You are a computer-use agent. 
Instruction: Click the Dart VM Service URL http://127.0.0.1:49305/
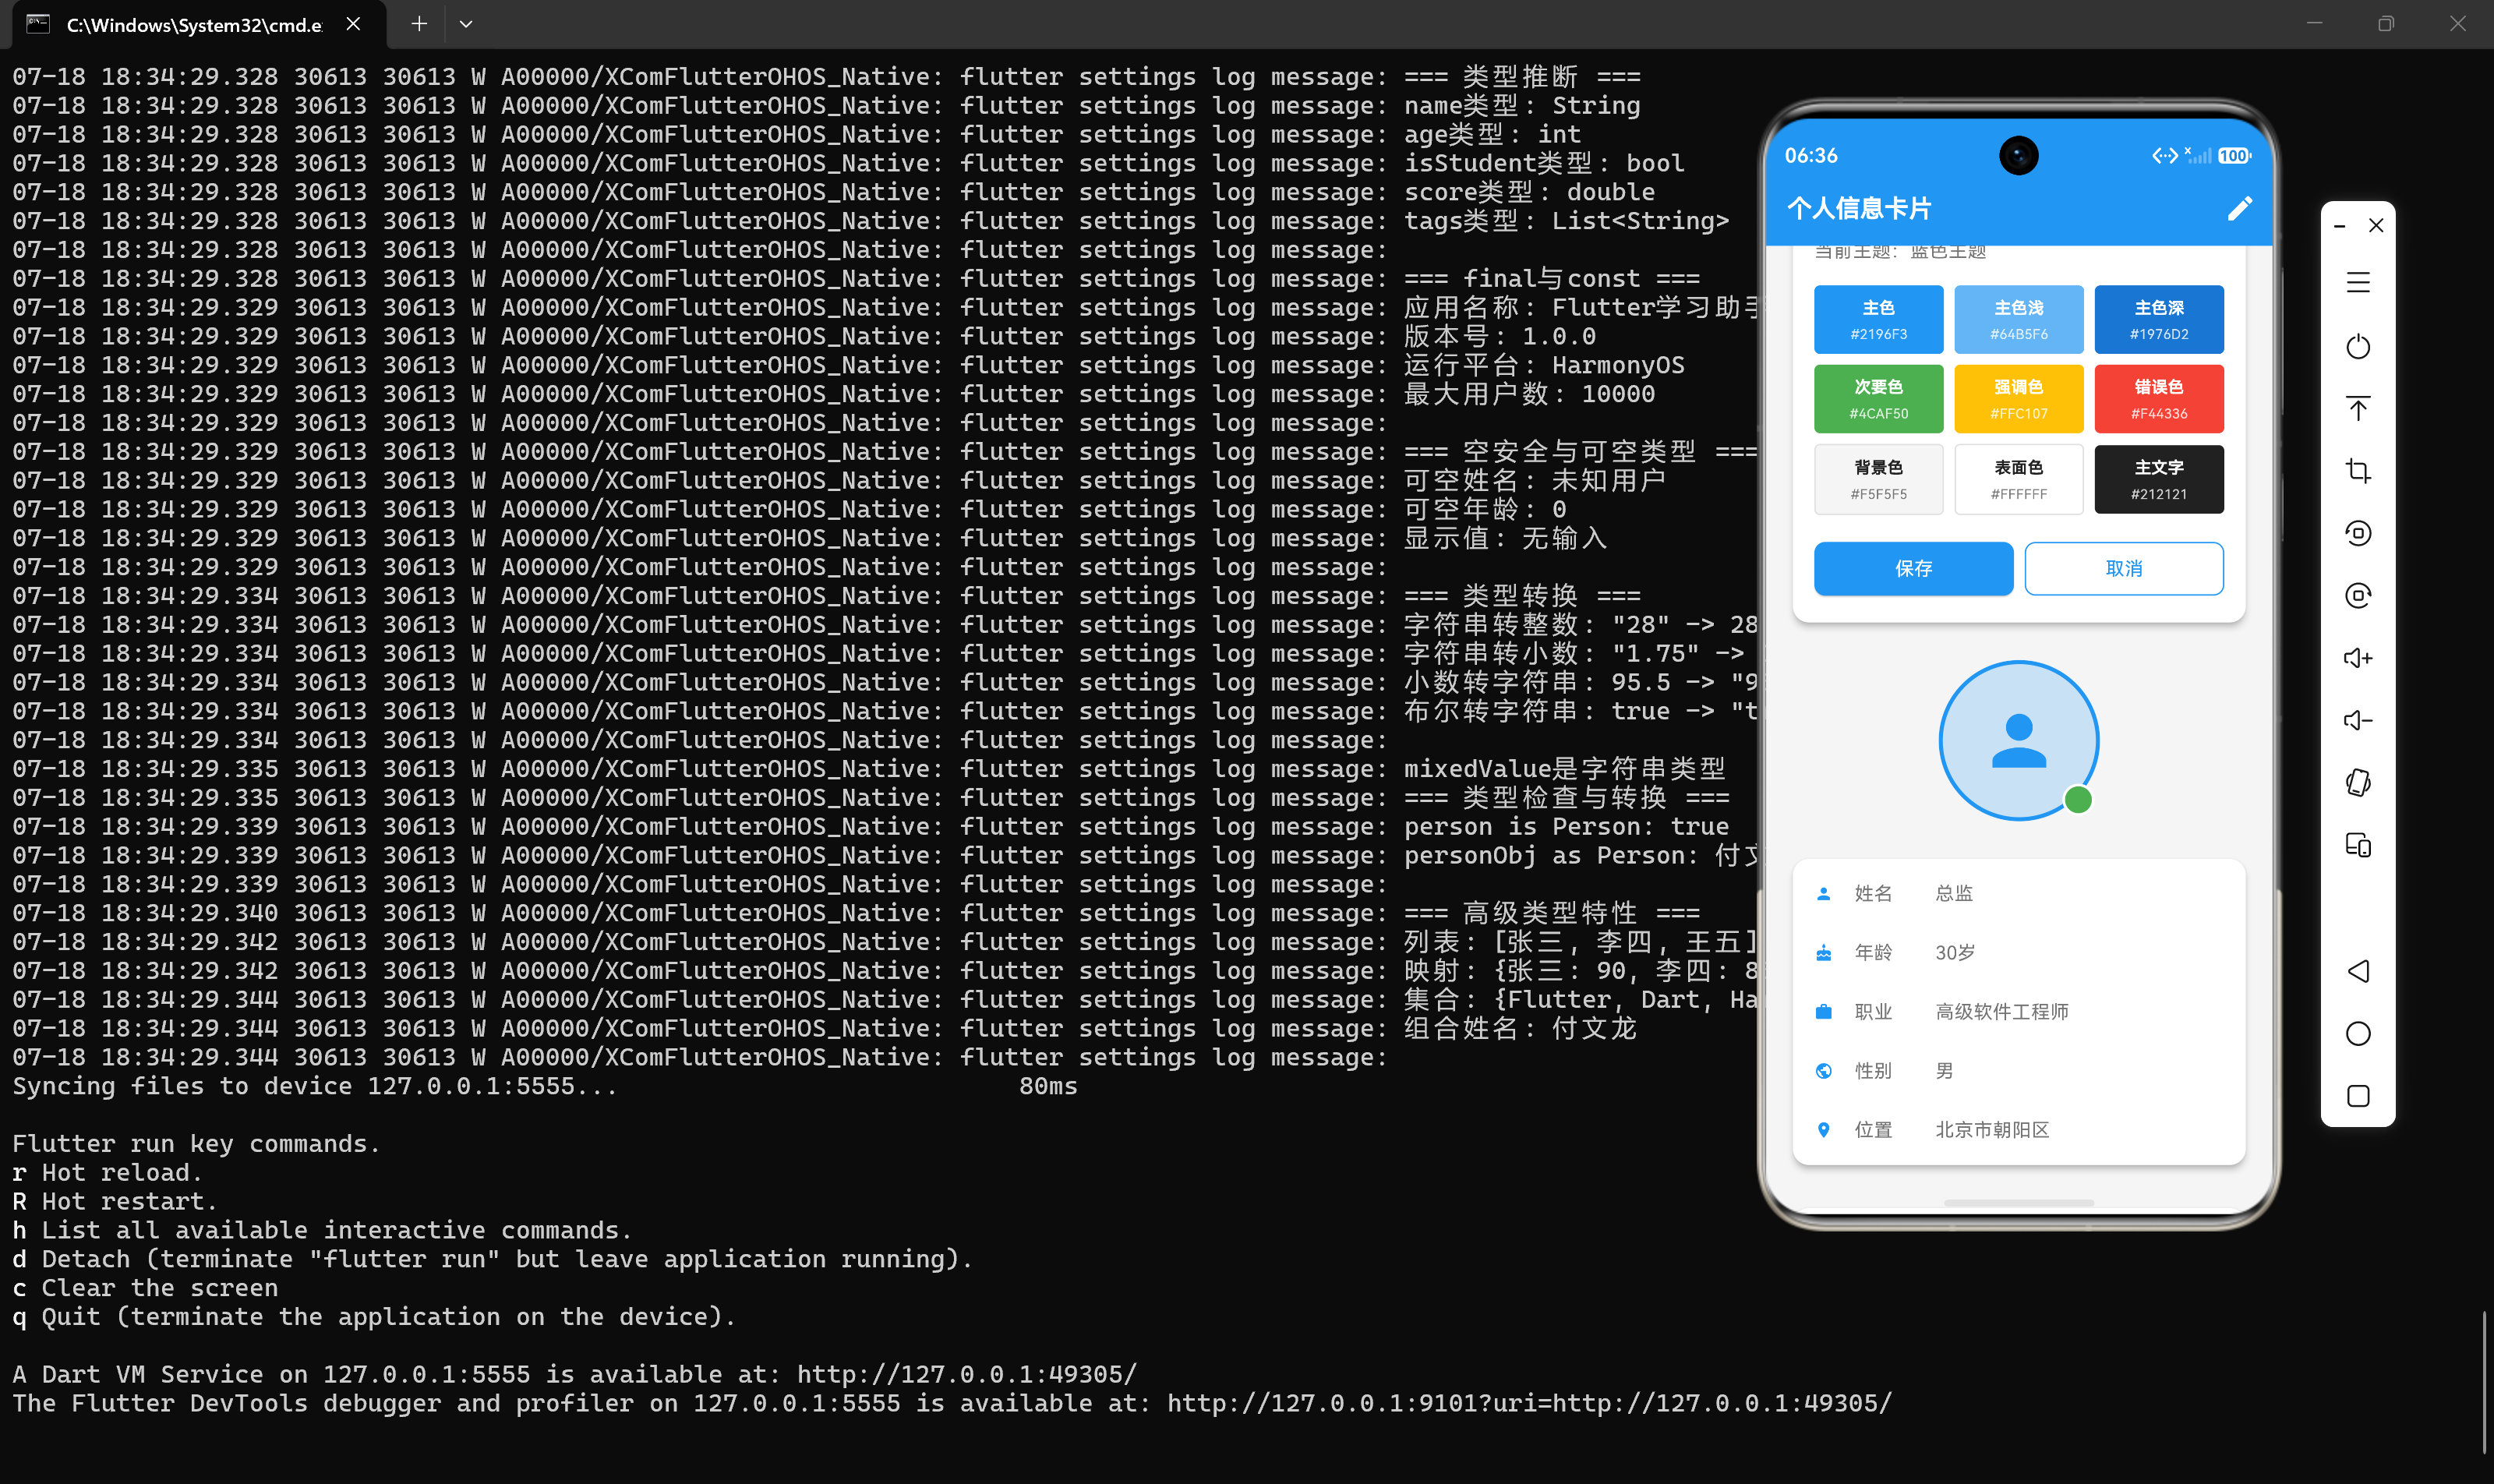point(967,1375)
